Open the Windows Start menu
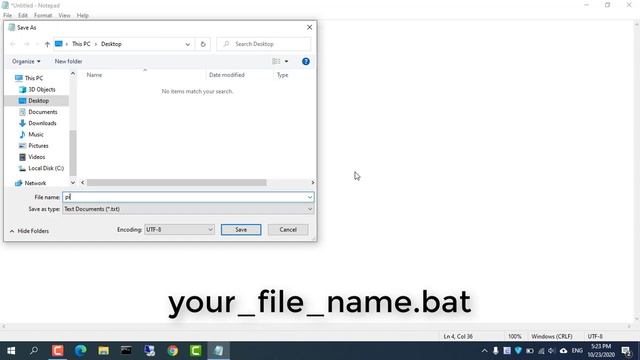Image resolution: width=640 pixels, height=360 pixels. point(11,351)
